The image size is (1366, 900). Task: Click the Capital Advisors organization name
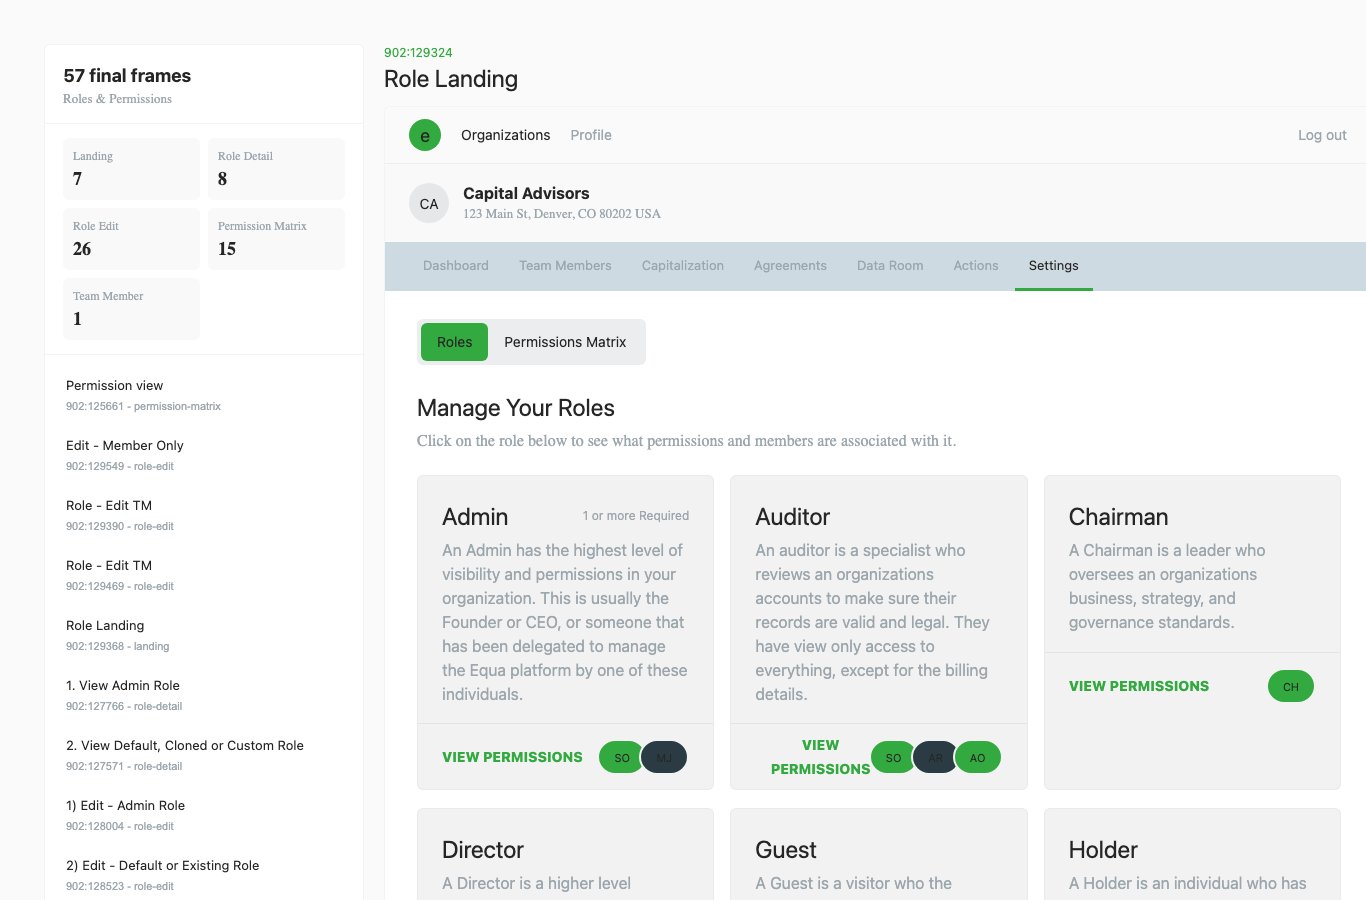tap(526, 194)
